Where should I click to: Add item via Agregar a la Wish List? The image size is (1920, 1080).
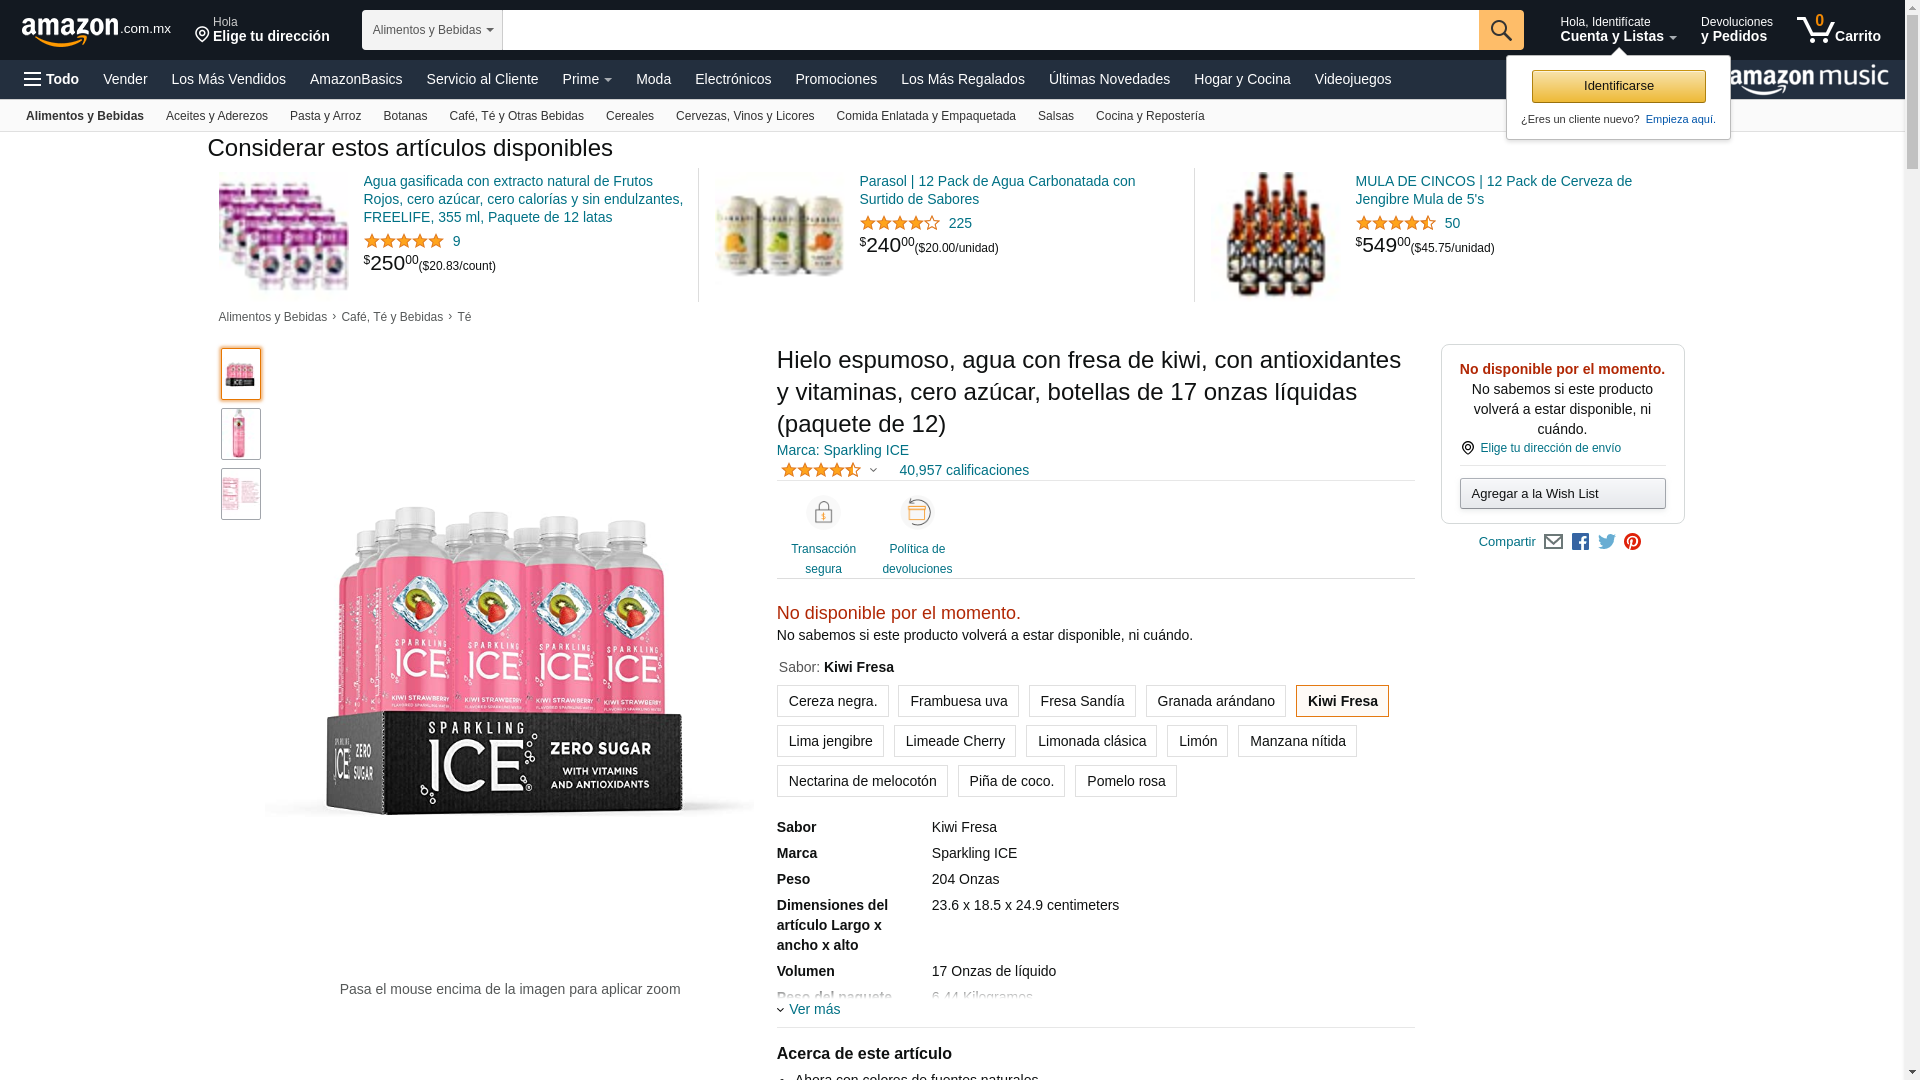(1562, 493)
